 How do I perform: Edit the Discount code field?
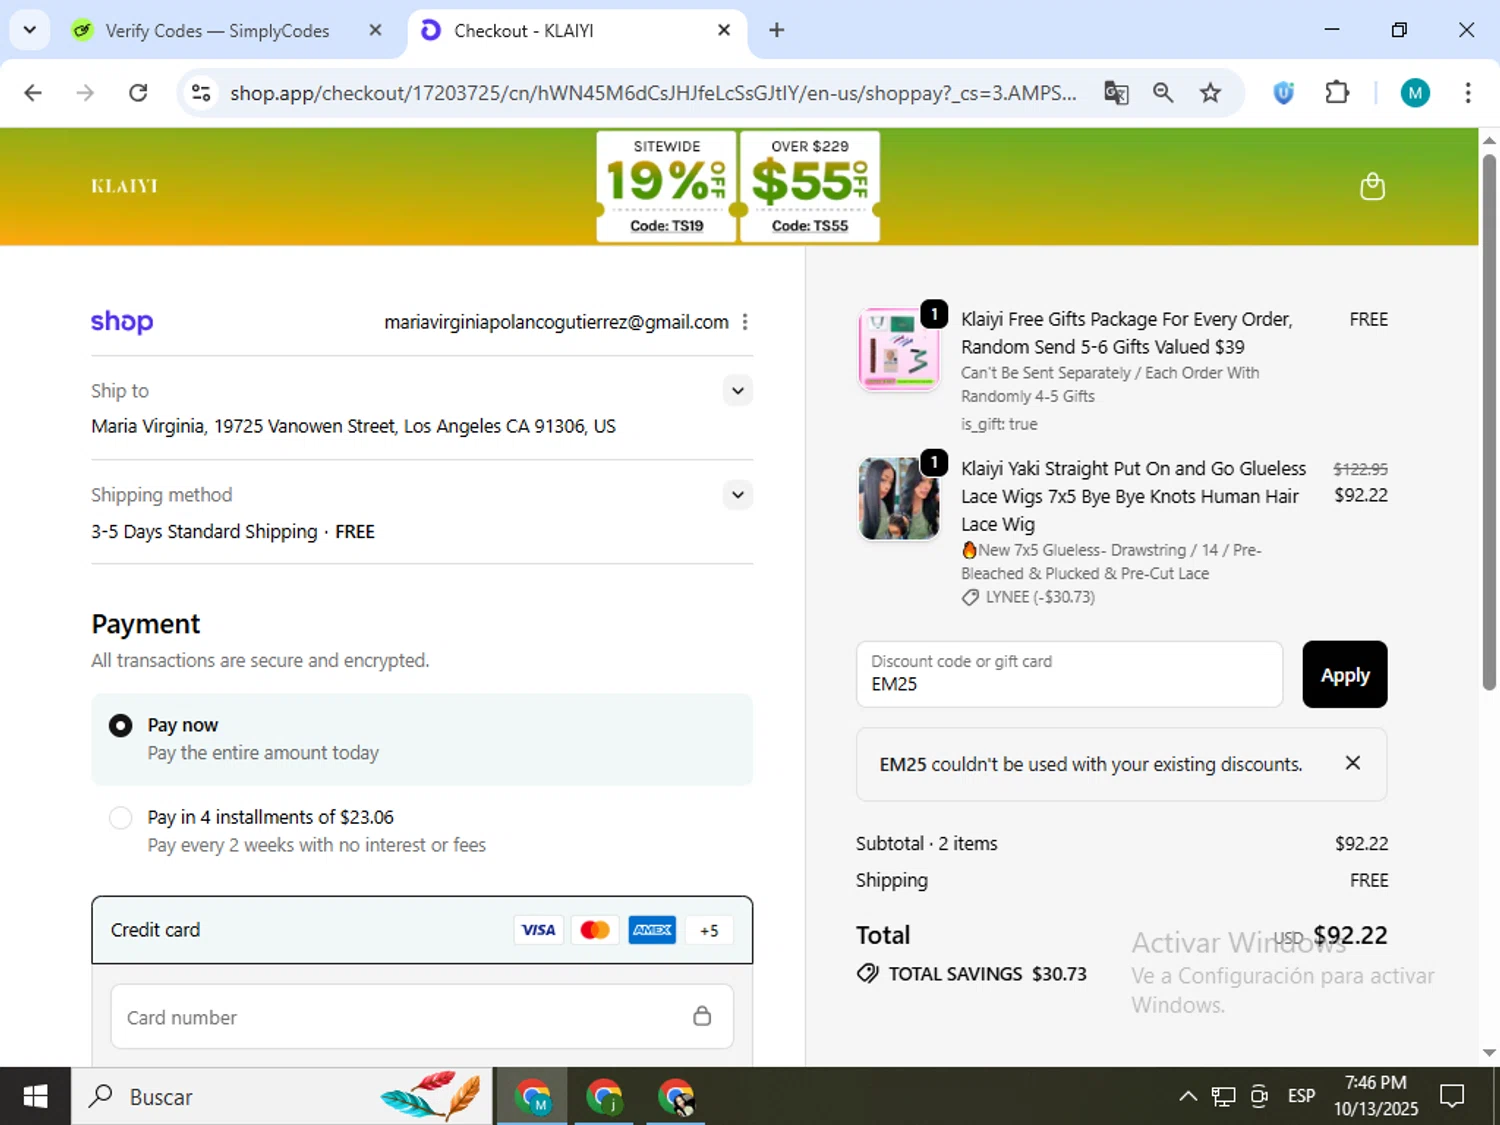(x=1069, y=674)
